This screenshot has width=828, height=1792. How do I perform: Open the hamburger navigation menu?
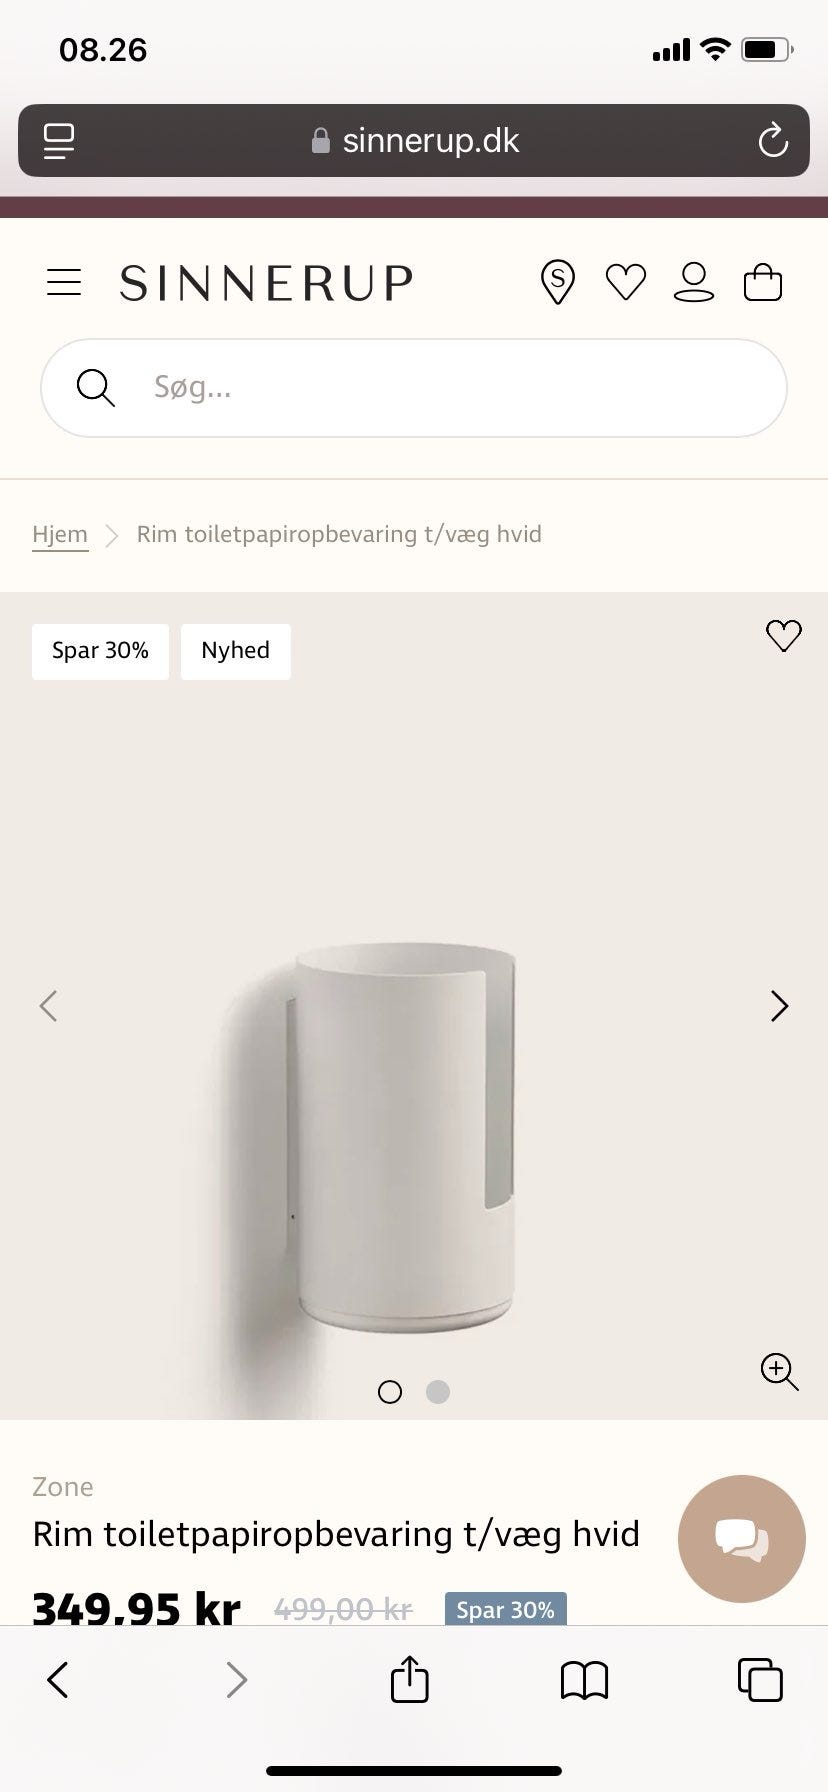click(x=64, y=282)
